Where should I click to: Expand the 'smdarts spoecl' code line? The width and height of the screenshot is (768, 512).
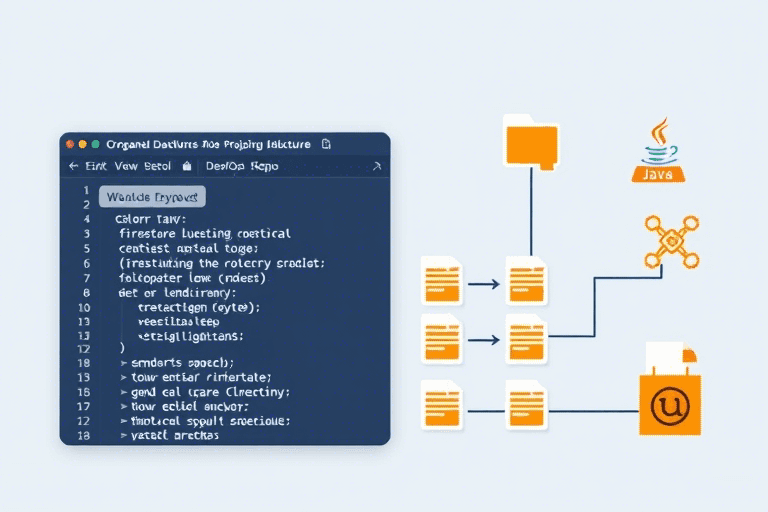124,363
